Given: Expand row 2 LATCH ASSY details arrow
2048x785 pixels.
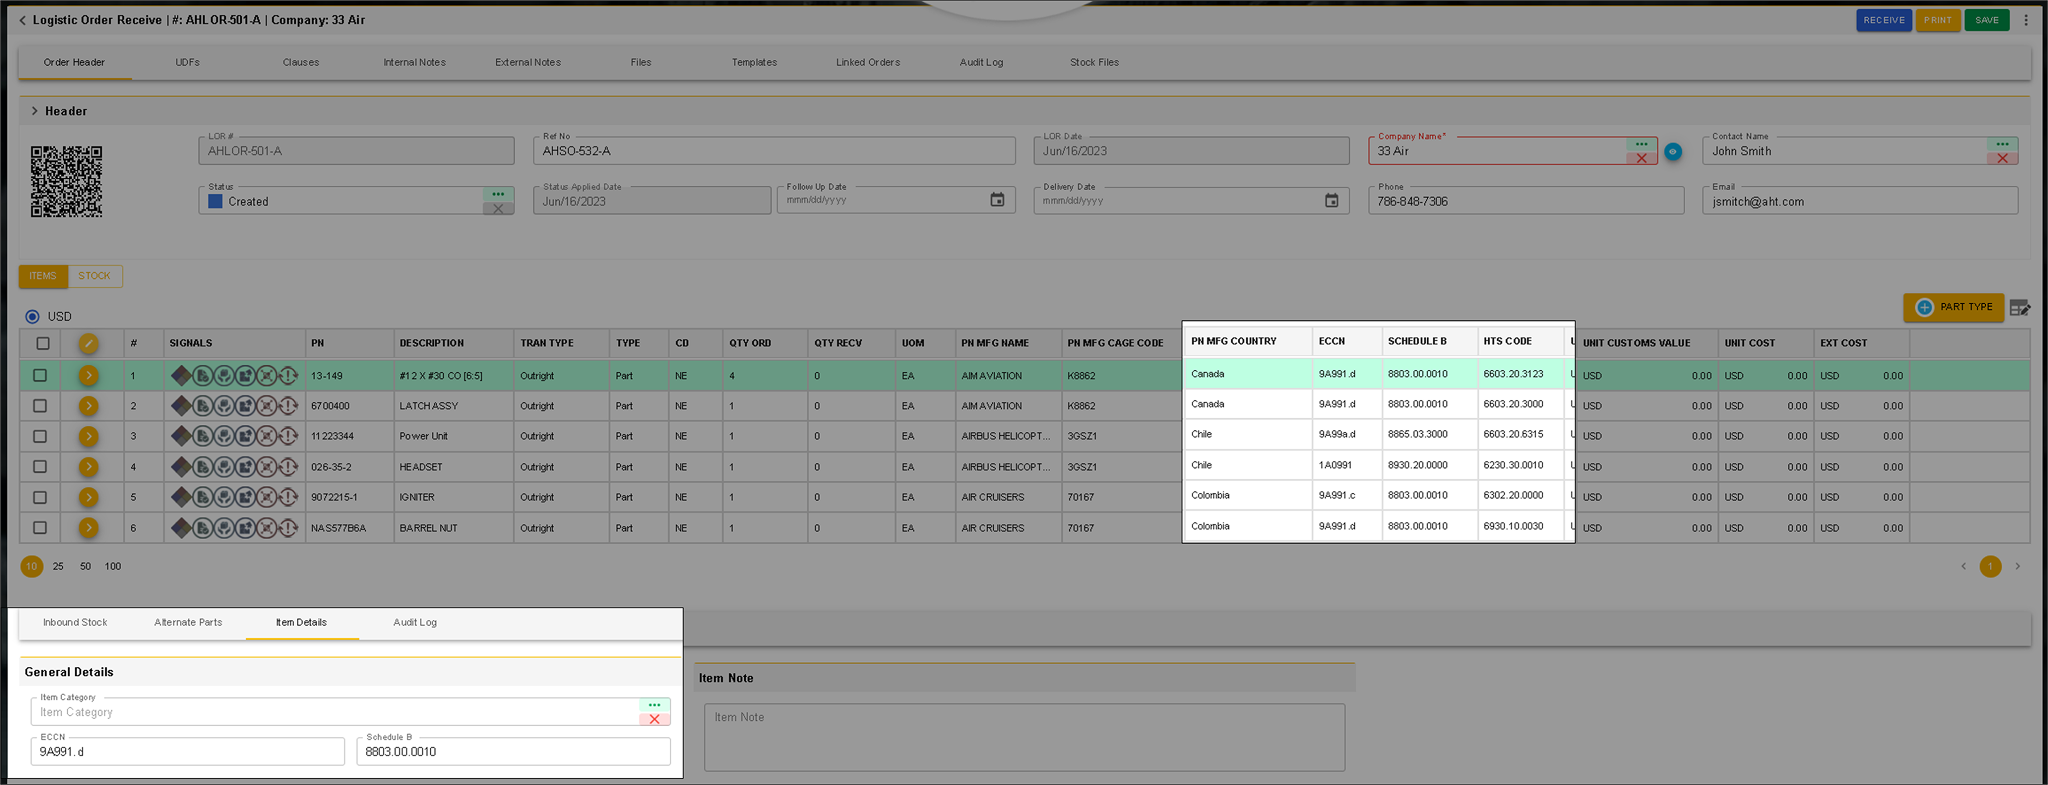Looking at the screenshot, I should 89,406.
